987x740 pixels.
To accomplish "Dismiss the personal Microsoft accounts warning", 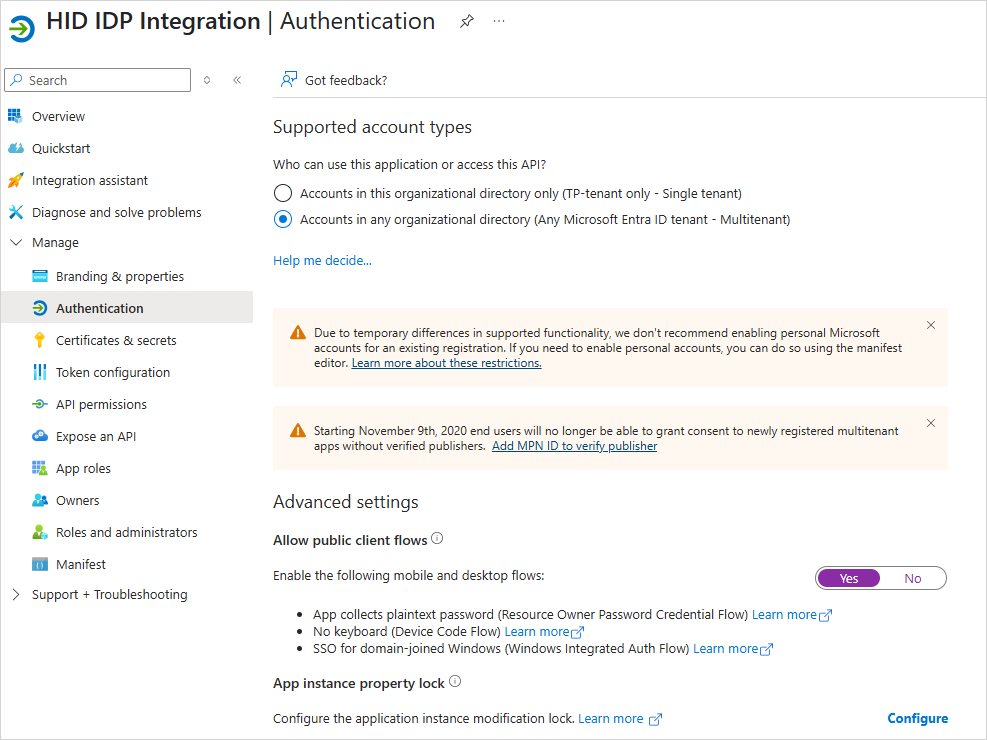I will point(931,325).
